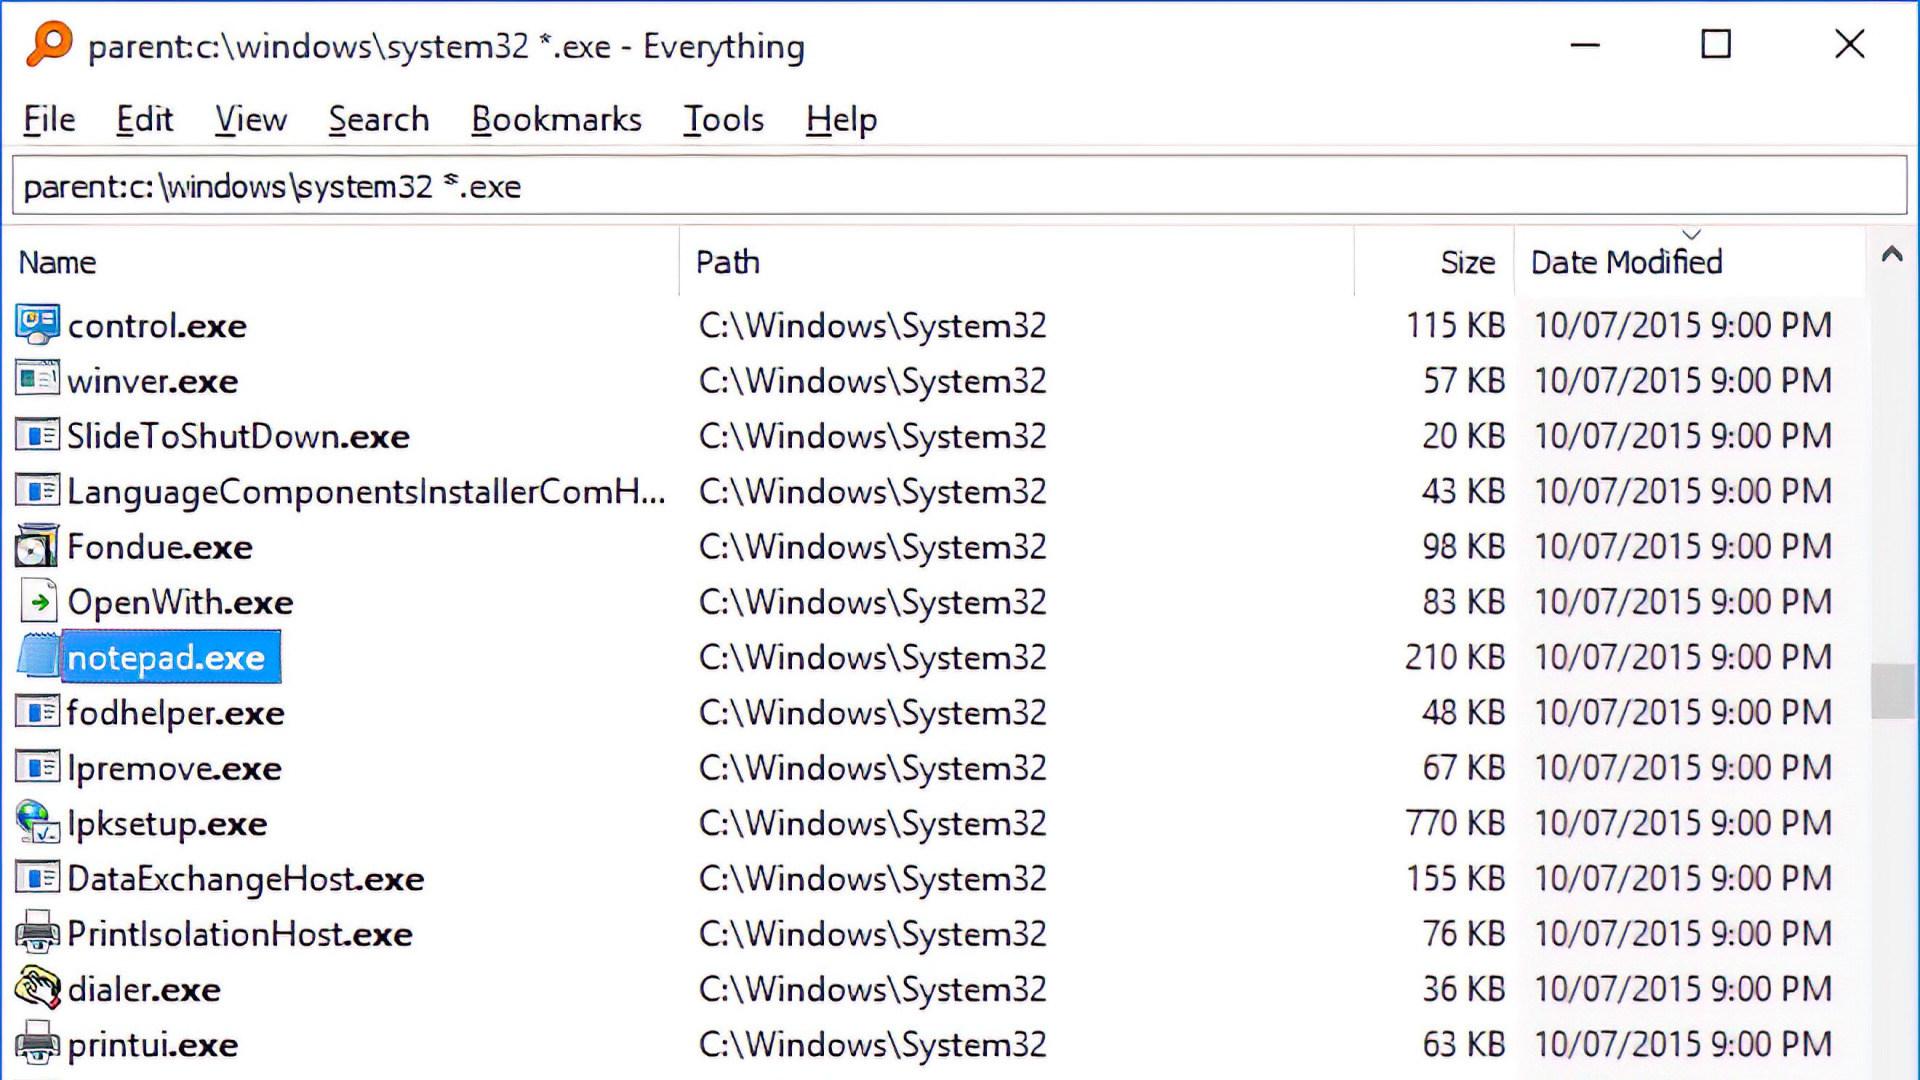The width and height of the screenshot is (1920, 1080).
Task: Click the scrollbar up arrow
Action: click(x=1891, y=254)
